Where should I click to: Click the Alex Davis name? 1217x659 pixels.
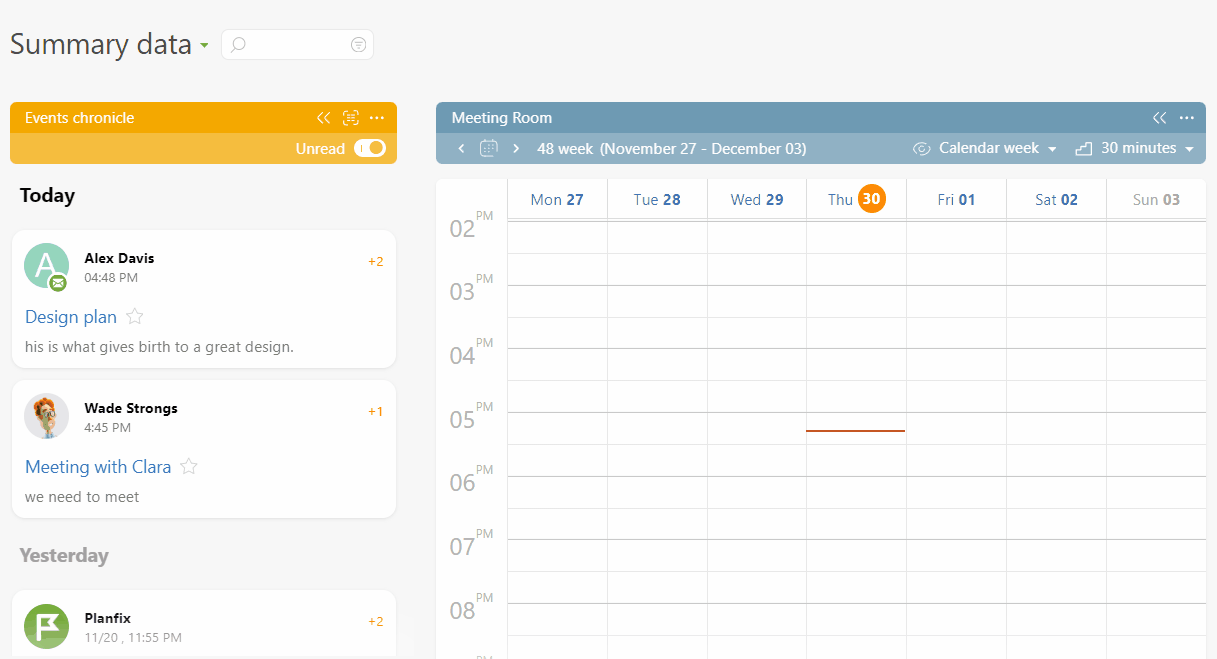click(119, 258)
